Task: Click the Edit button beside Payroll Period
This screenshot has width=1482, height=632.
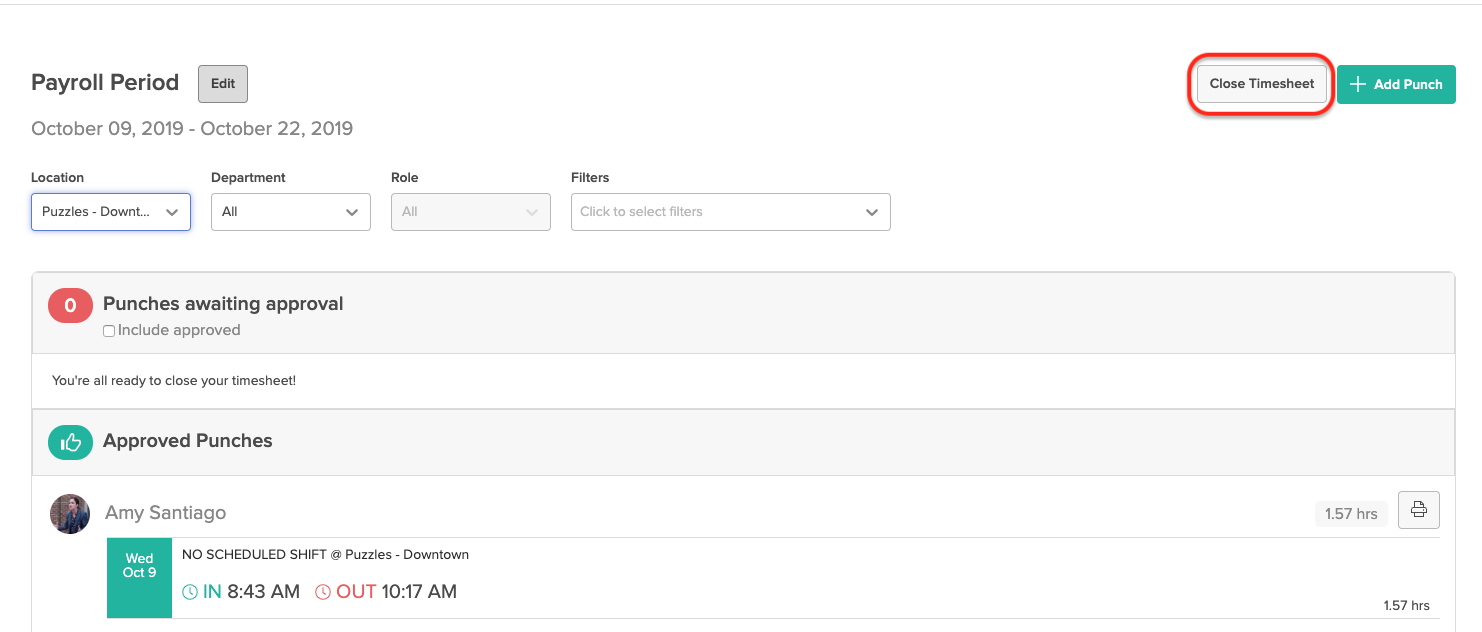Action: pos(222,84)
